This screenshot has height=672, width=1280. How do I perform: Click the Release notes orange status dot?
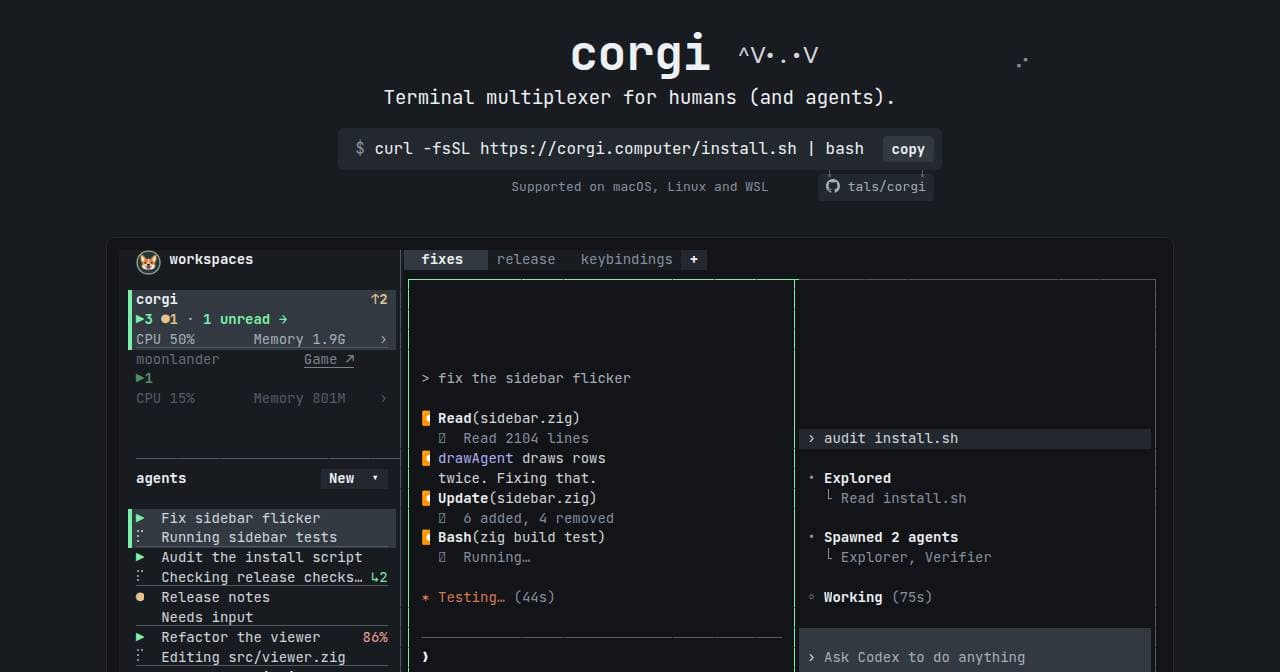140,597
